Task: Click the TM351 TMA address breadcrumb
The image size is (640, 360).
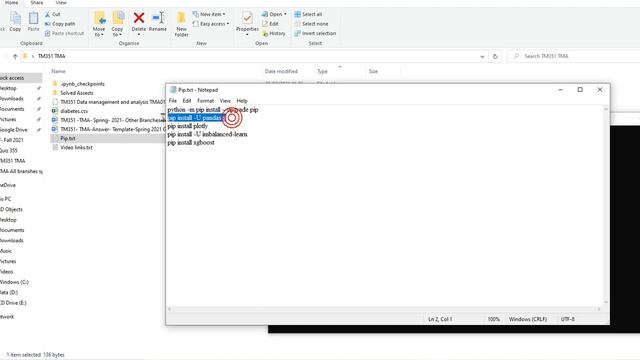Action: tap(51, 56)
